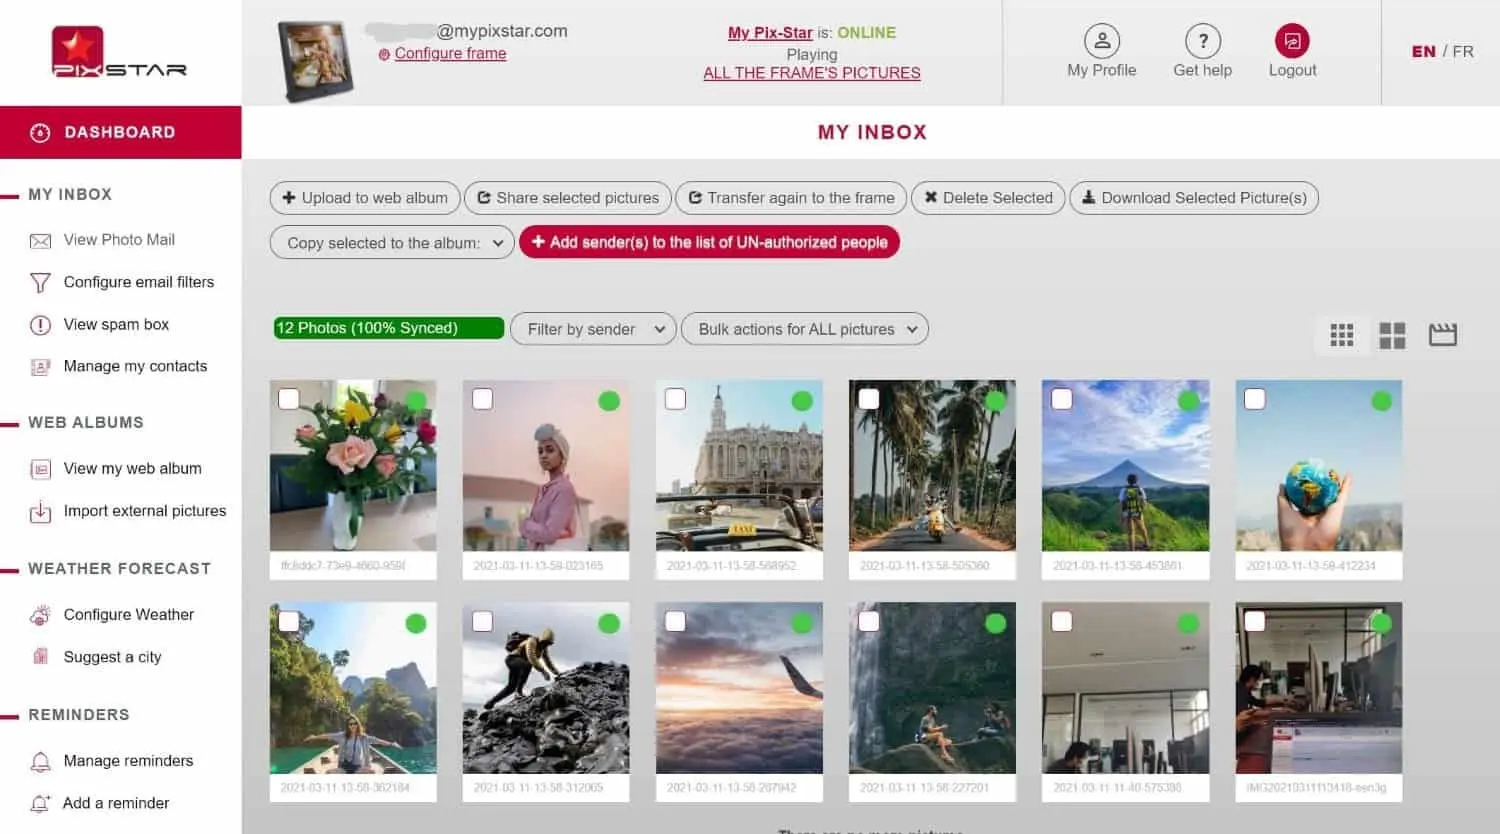
Task: Click the Configure Weather icon
Action: click(40, 615)
